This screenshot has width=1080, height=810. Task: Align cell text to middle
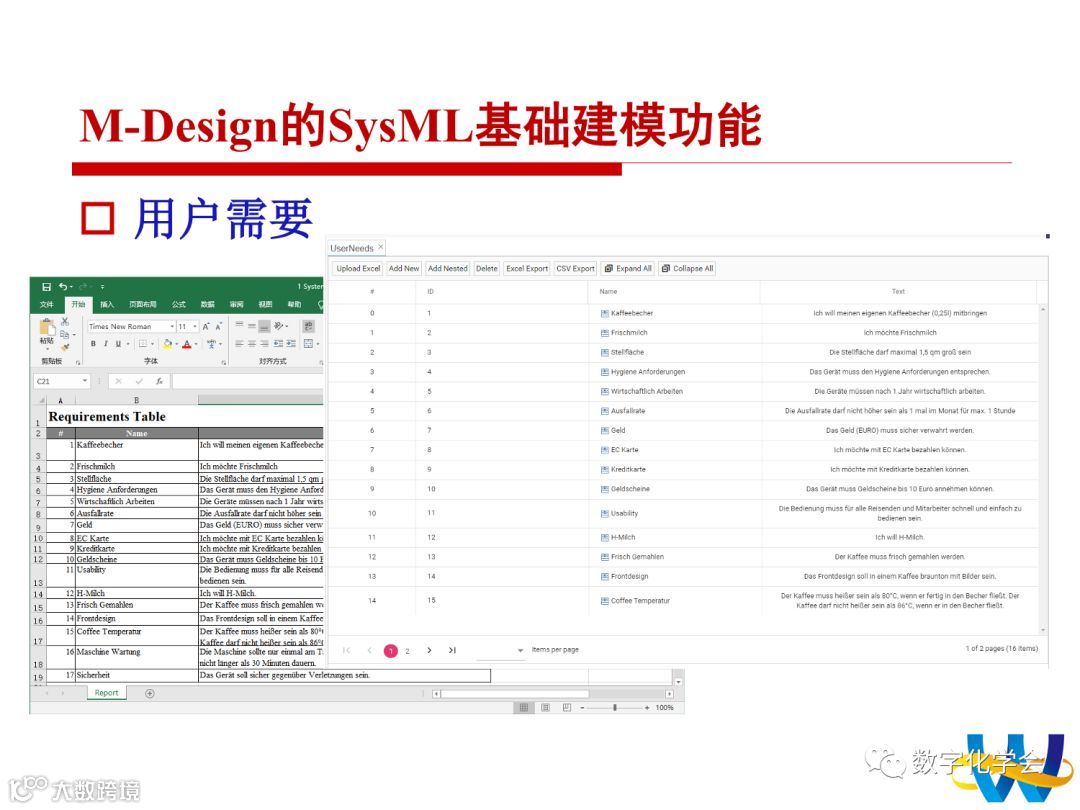click(x=252, y=326)
